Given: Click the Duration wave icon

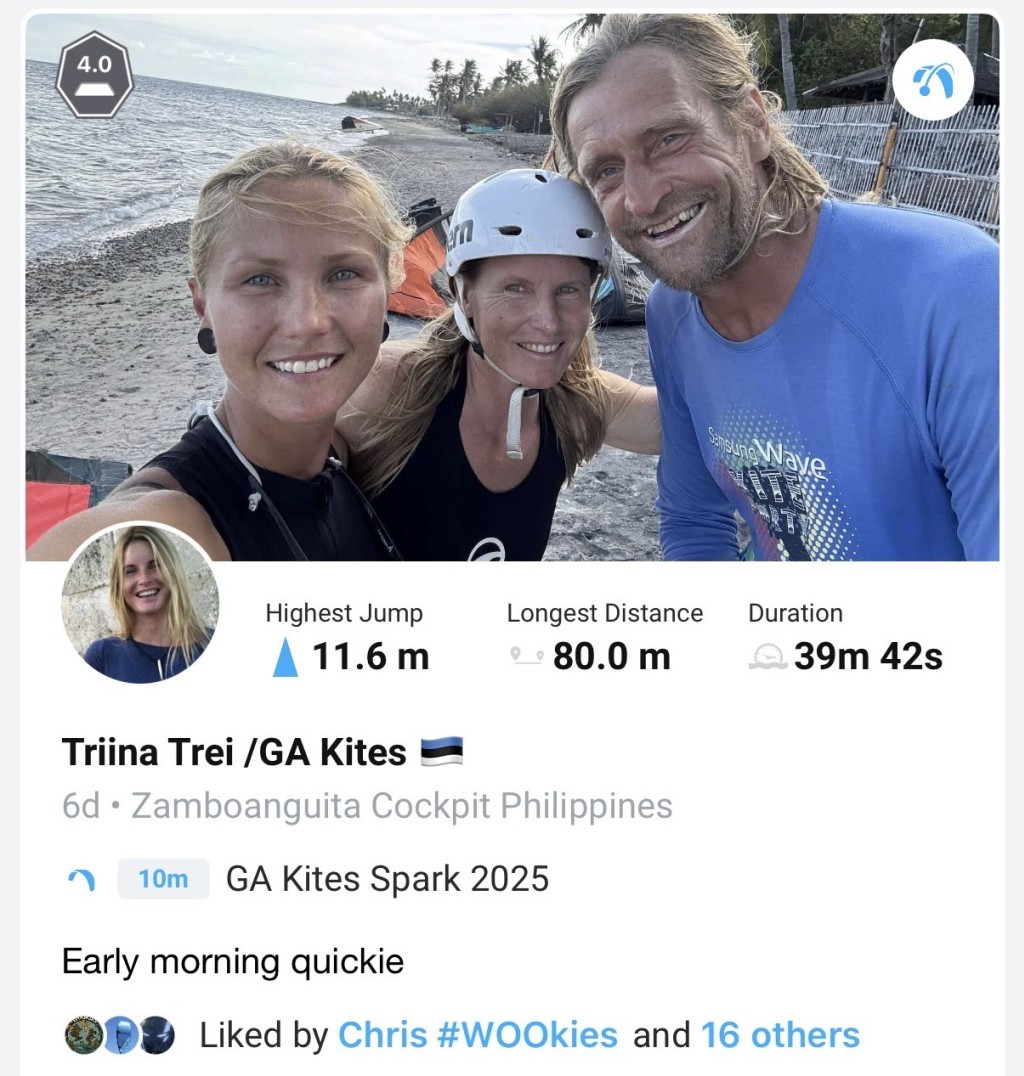Looking at the screenshot, I should tap(768, 657).
